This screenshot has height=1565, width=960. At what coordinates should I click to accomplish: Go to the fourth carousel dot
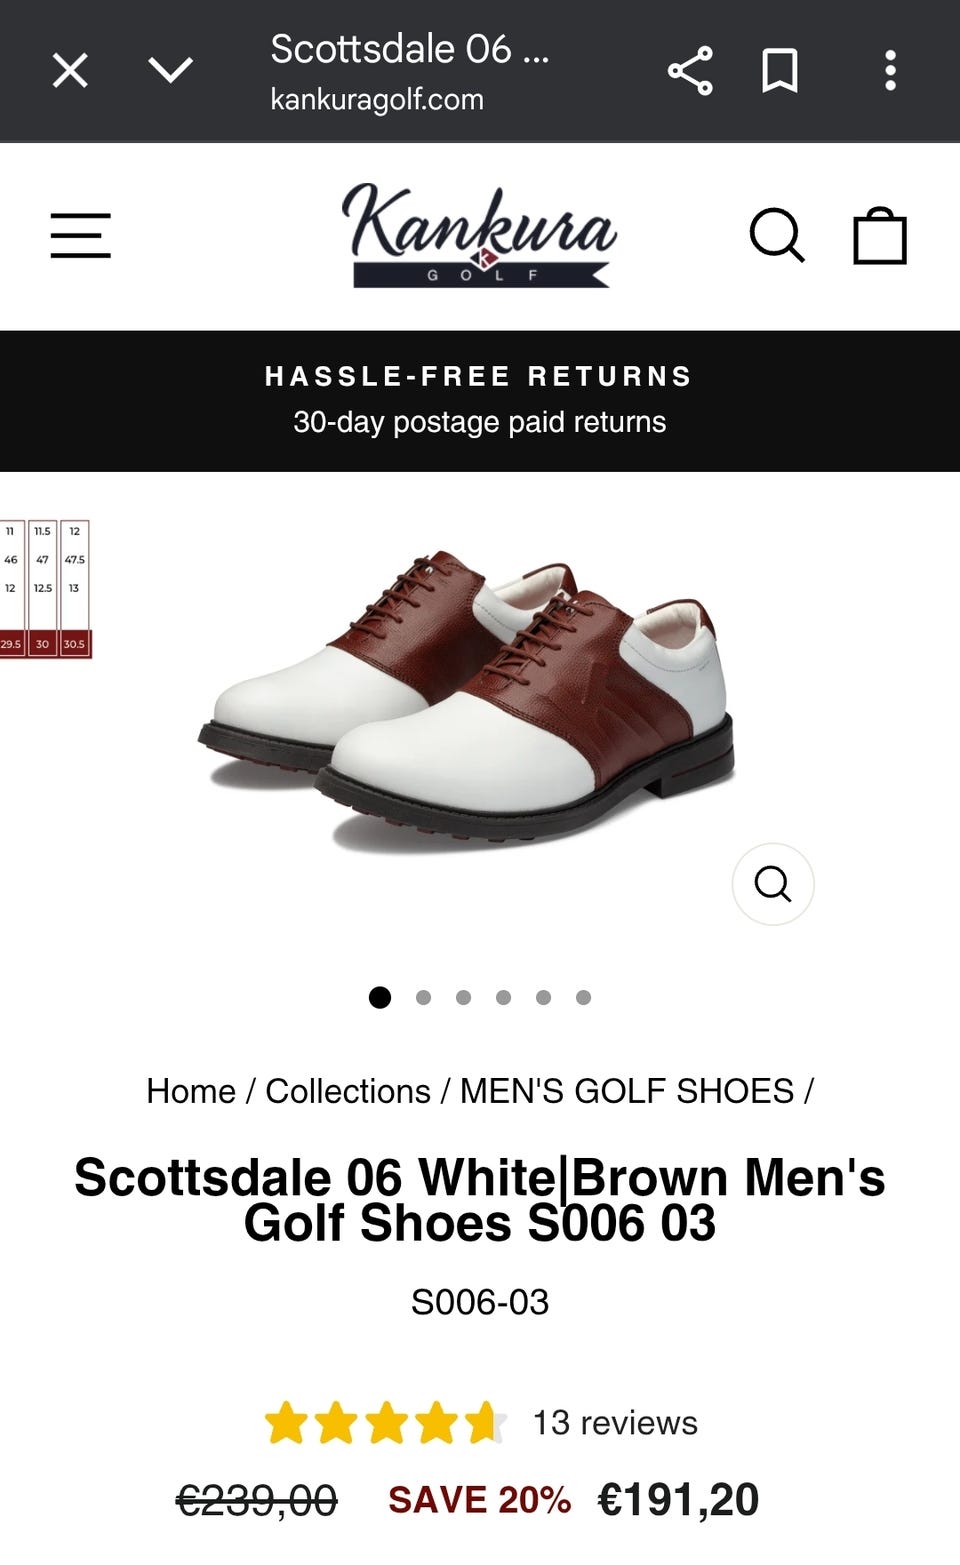pos(503,997)
